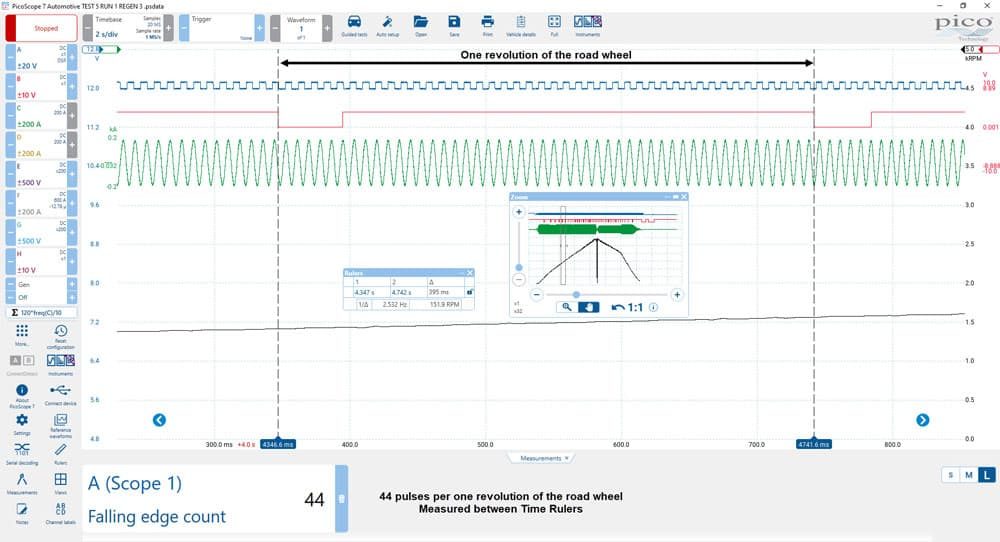Open the Trigger settings panel
The image size is (1000, 542).
(222, 28)
